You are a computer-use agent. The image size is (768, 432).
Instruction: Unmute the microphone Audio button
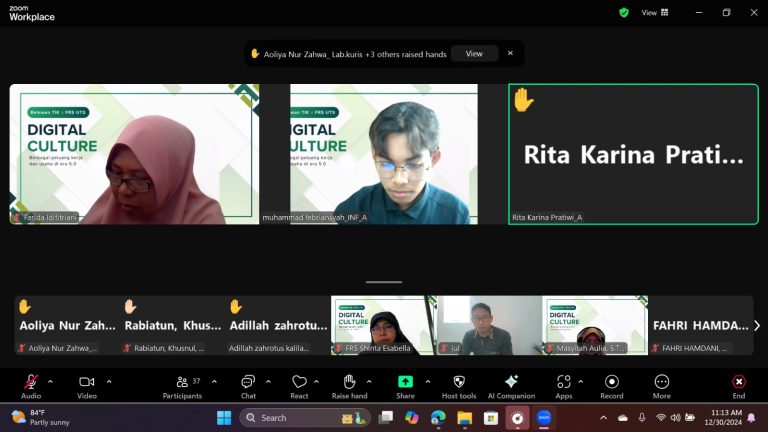[31, 386]
